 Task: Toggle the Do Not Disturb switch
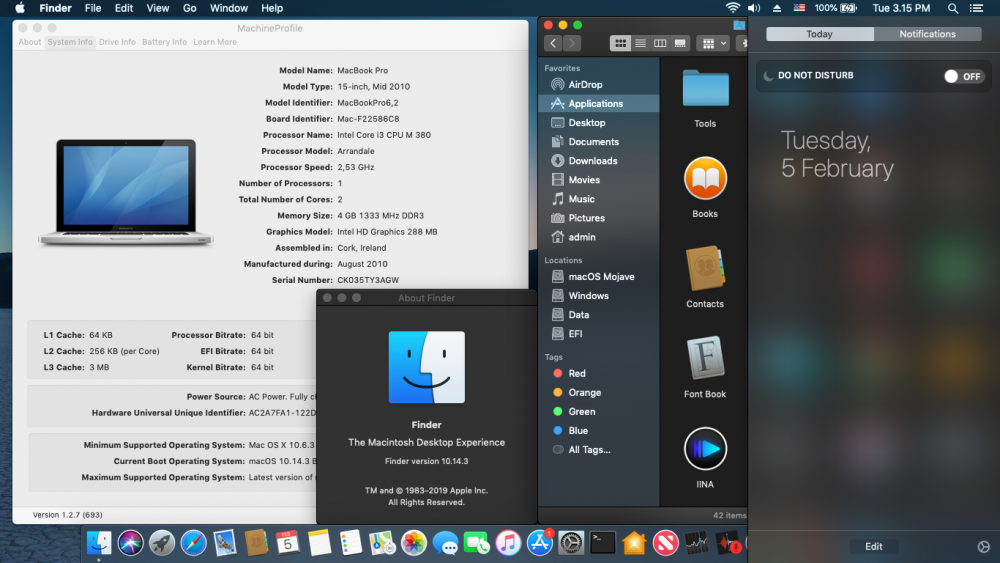click(964, 76)
